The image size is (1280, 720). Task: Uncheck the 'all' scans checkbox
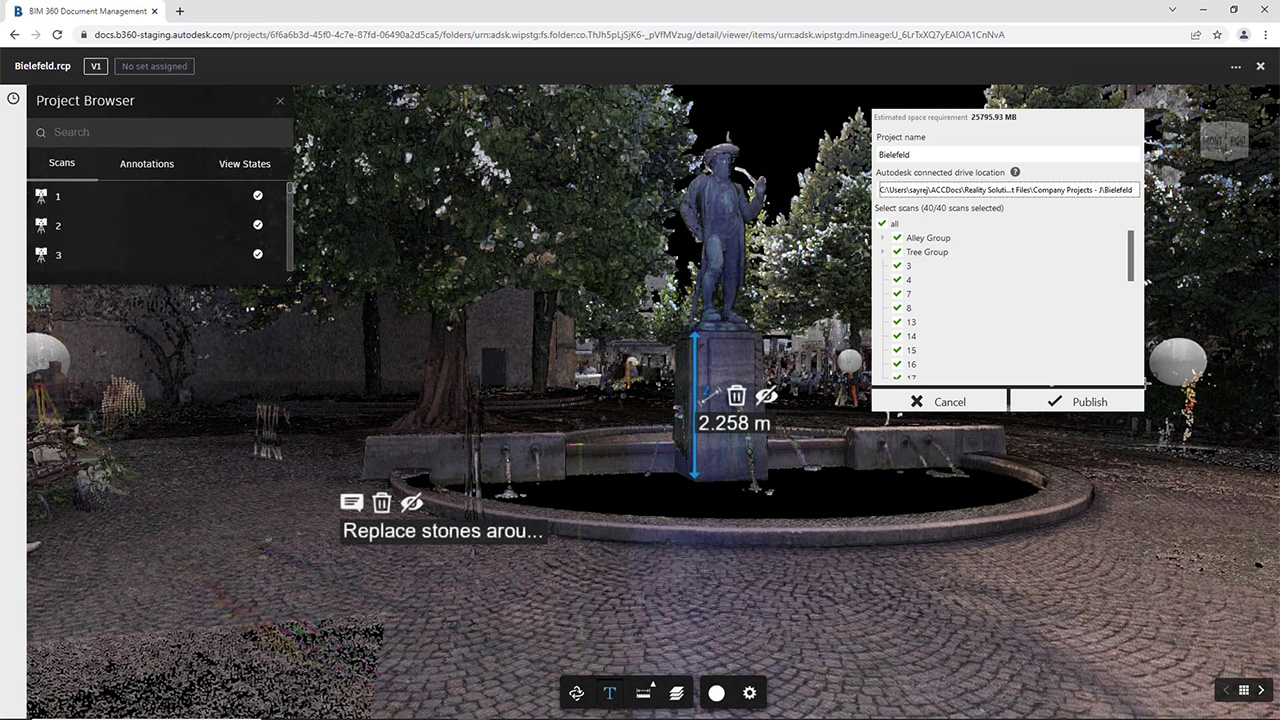[x=882, y=223]
